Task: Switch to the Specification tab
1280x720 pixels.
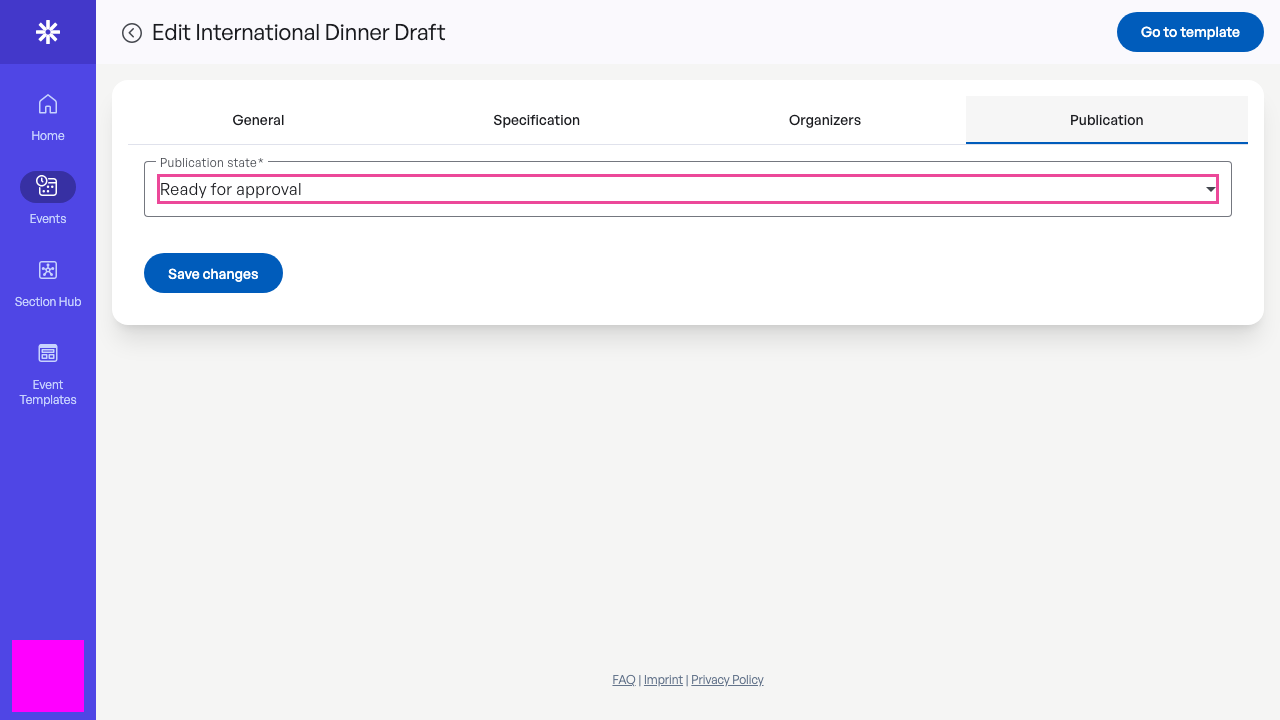Action: tap(536, 120)
